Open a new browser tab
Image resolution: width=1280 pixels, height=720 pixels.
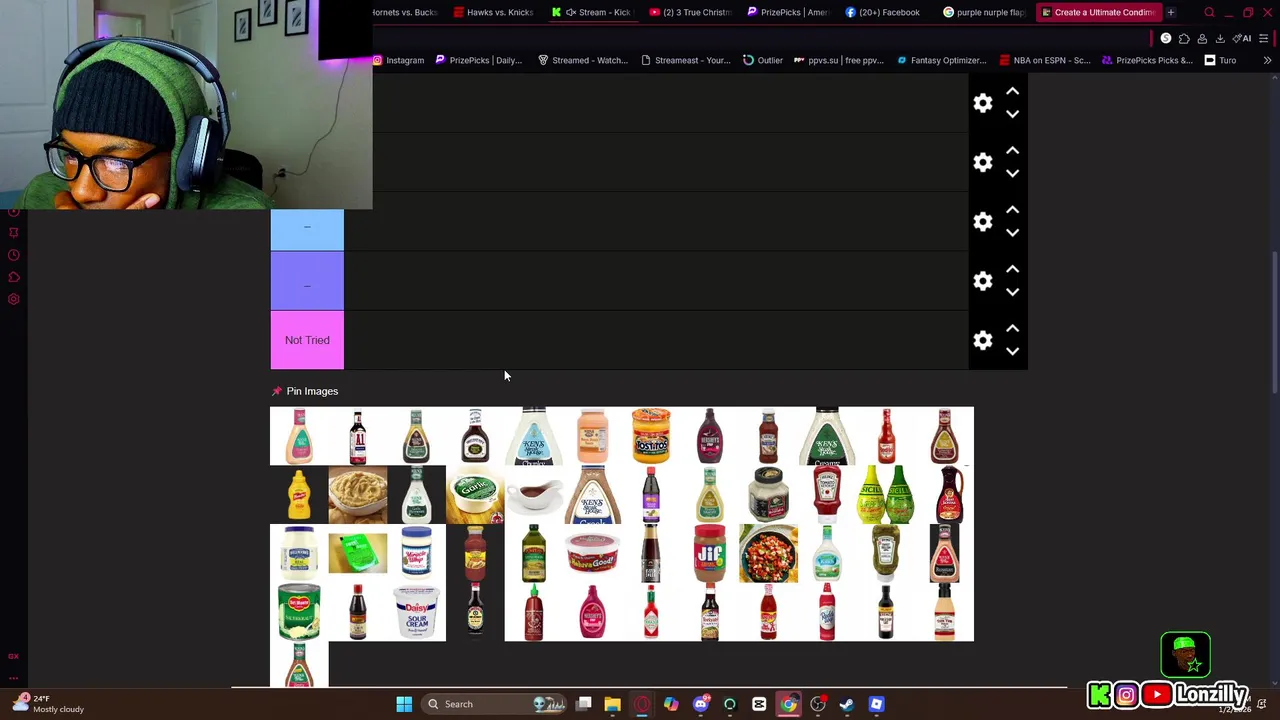click(x=1170, y=12)
